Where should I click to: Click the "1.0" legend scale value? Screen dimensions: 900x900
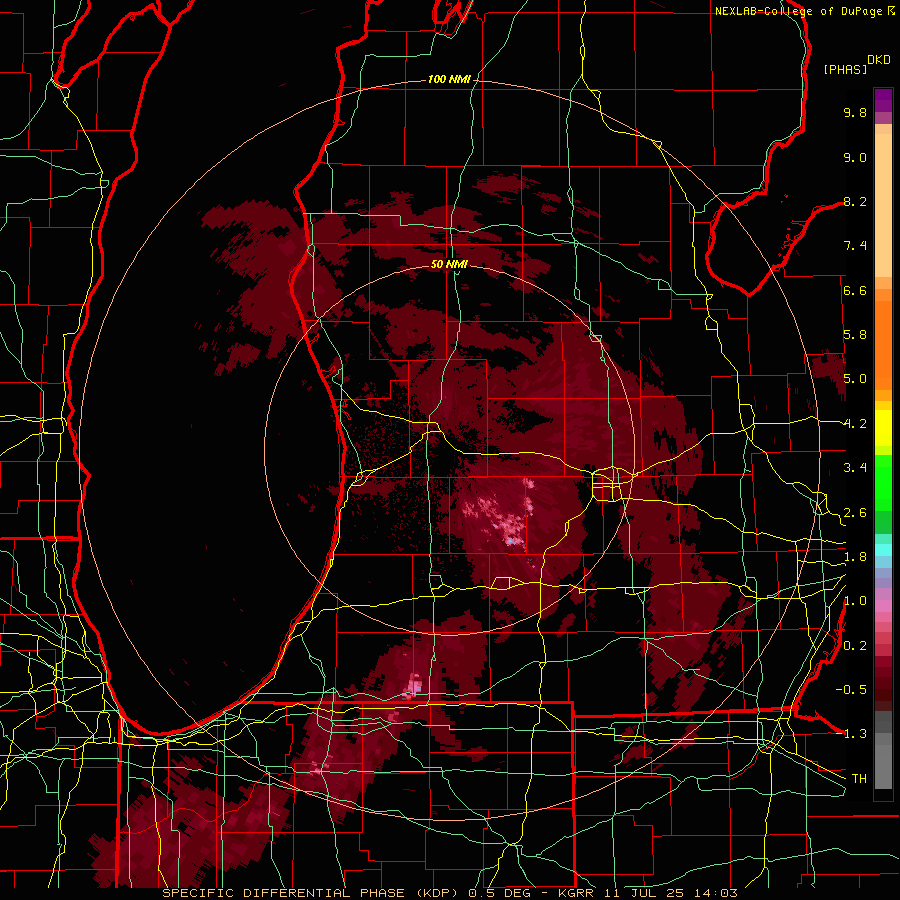tap(855, 601)
